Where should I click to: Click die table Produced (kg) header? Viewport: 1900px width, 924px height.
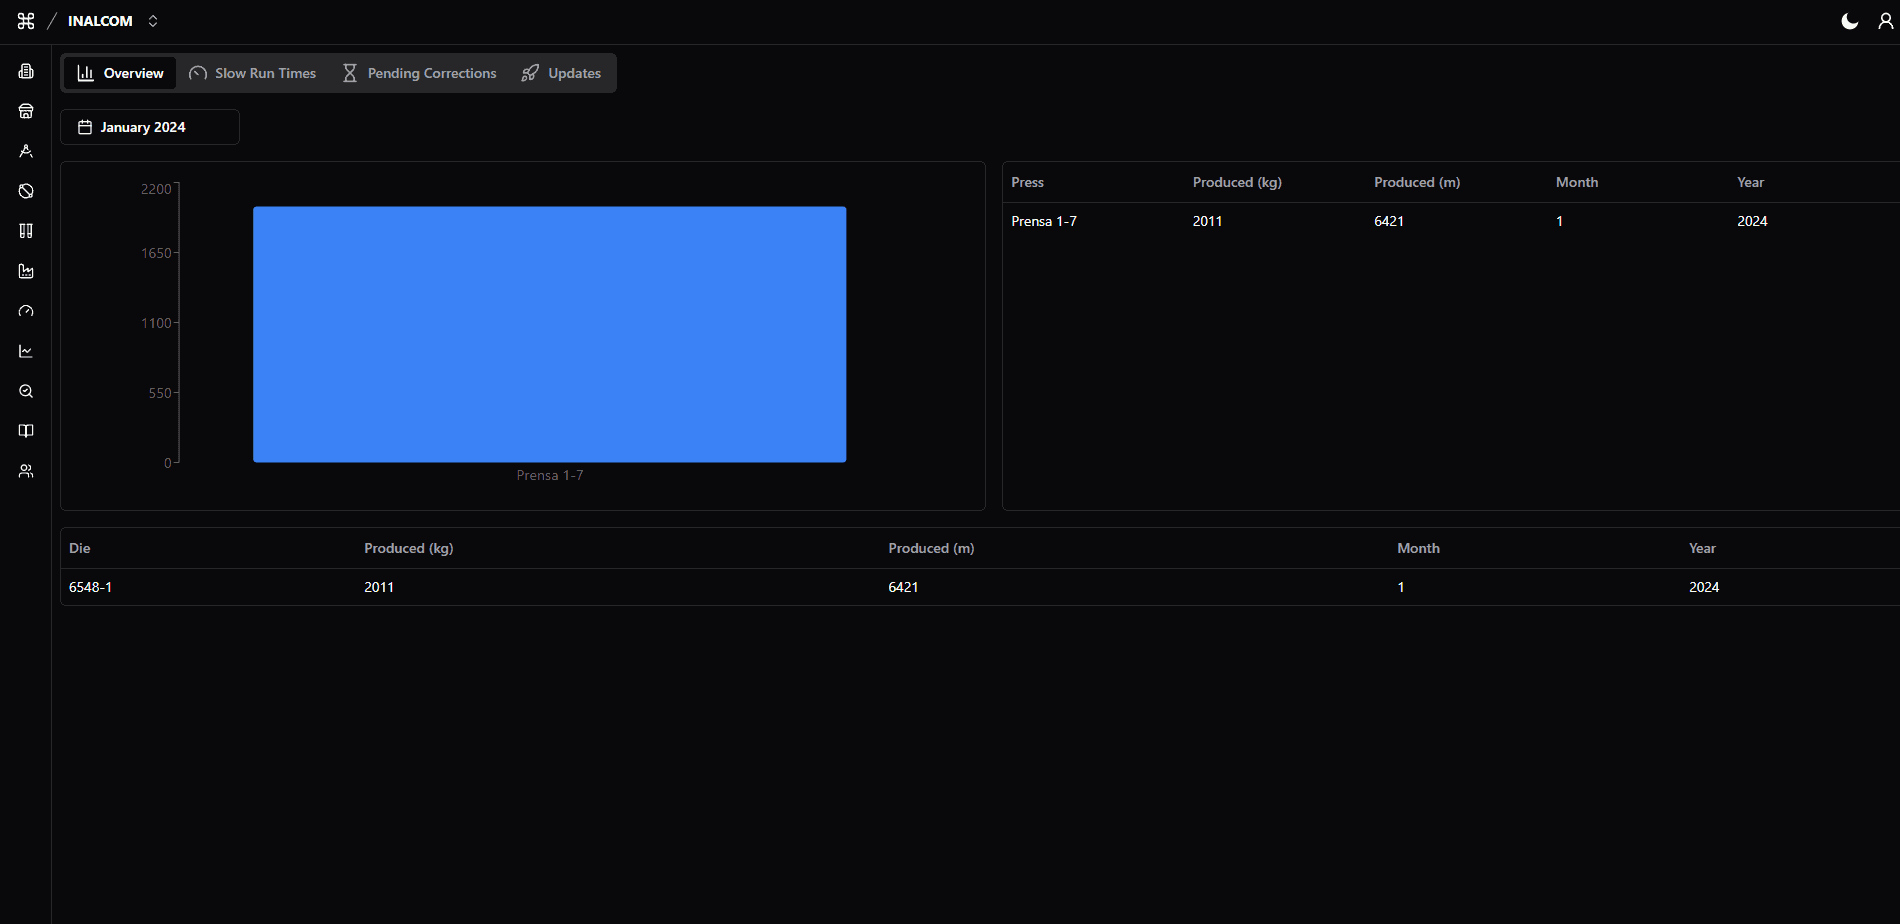click(x=409, y=548)
